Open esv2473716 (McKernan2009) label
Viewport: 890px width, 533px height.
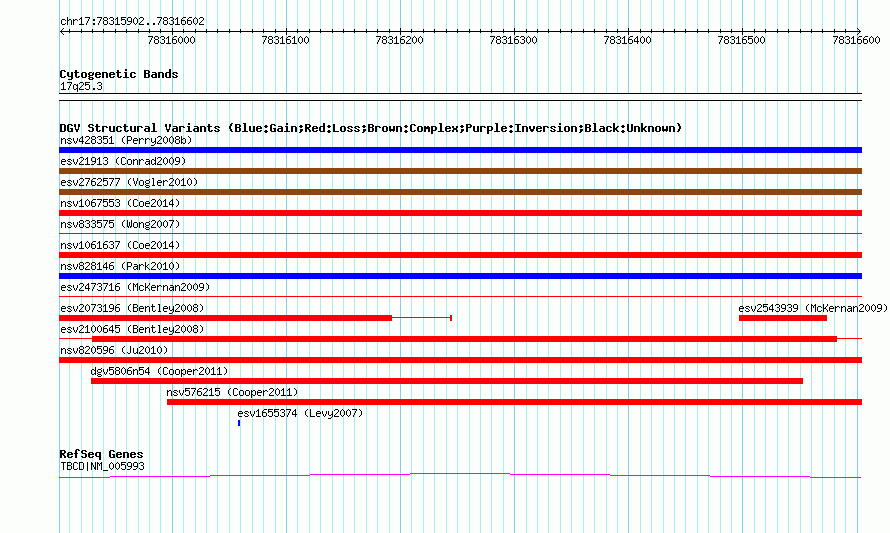coord(135,287)
